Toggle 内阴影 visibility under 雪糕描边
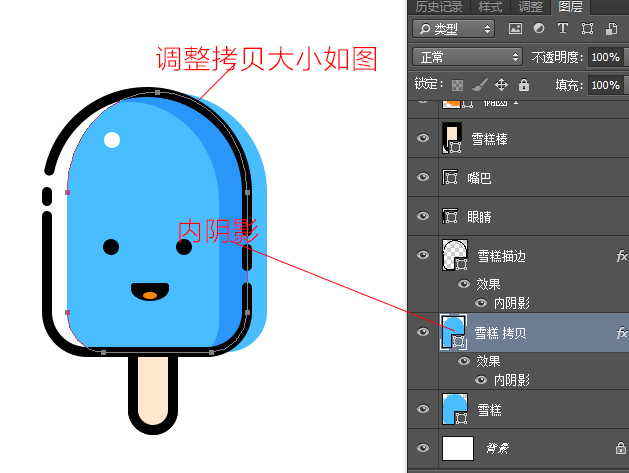The image size is (629, 473). pyautogui.click(x=481, y=303)
